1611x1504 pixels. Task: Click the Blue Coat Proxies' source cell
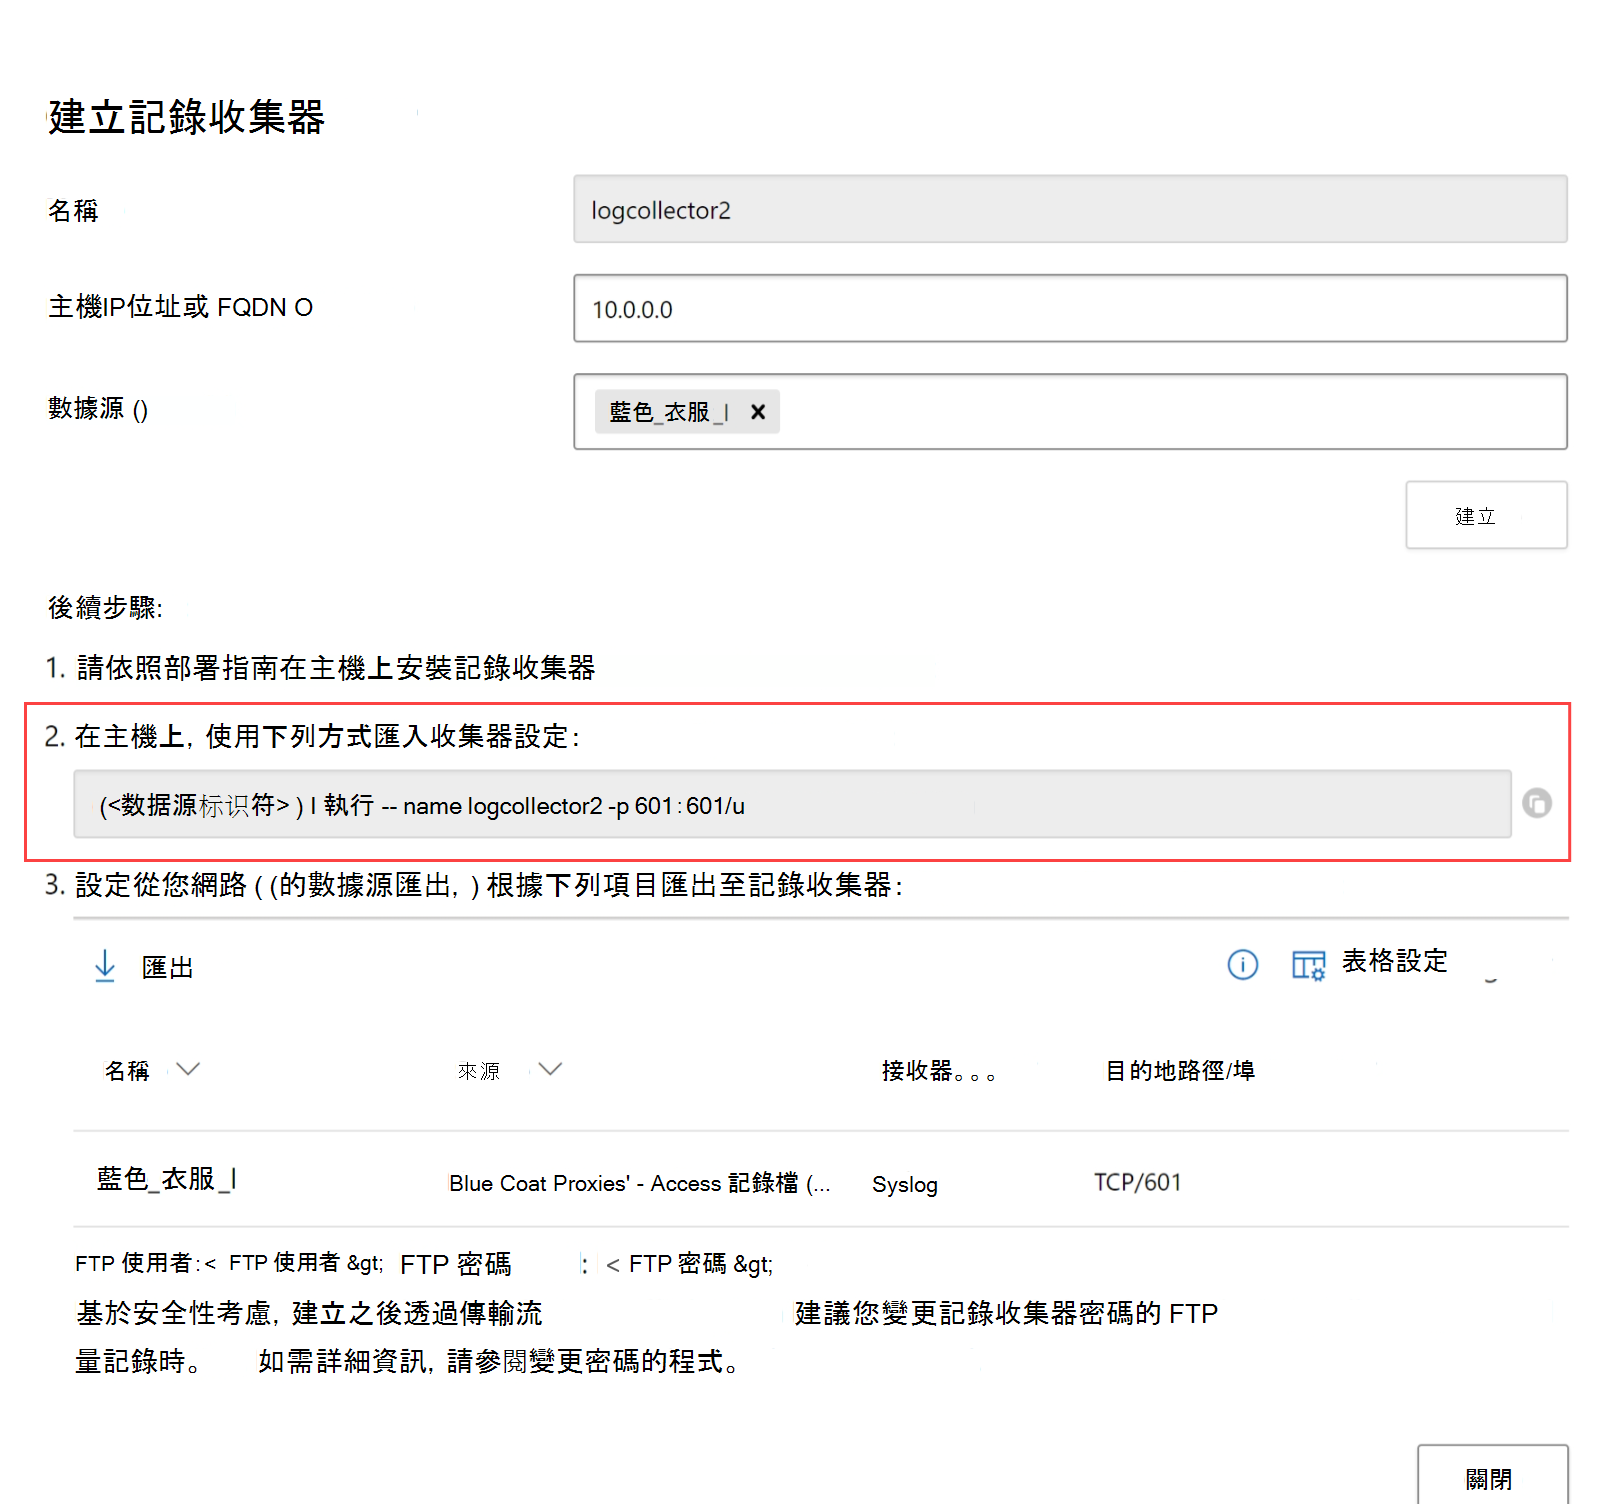click(x=640, y=1183)
